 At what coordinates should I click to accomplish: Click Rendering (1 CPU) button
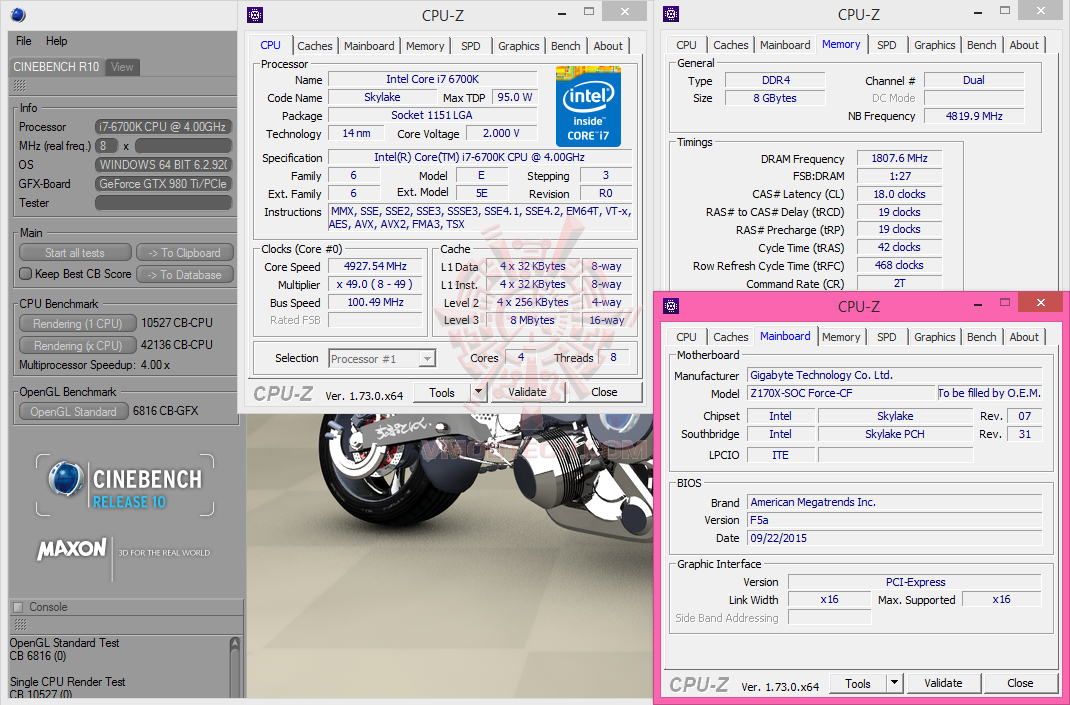pyautogui.click(x=78, y=323)
